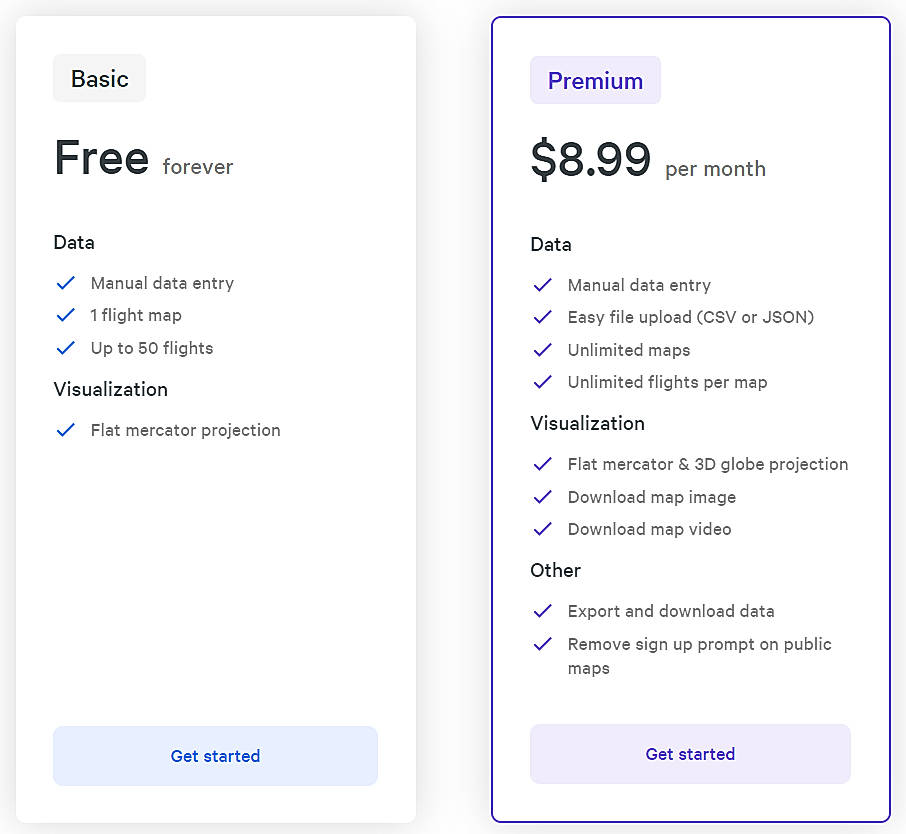This screenshot has width=906, height=834.
Task: Click the checkmark next to Flat mercator projection
Action: click(x=66, y=430)
